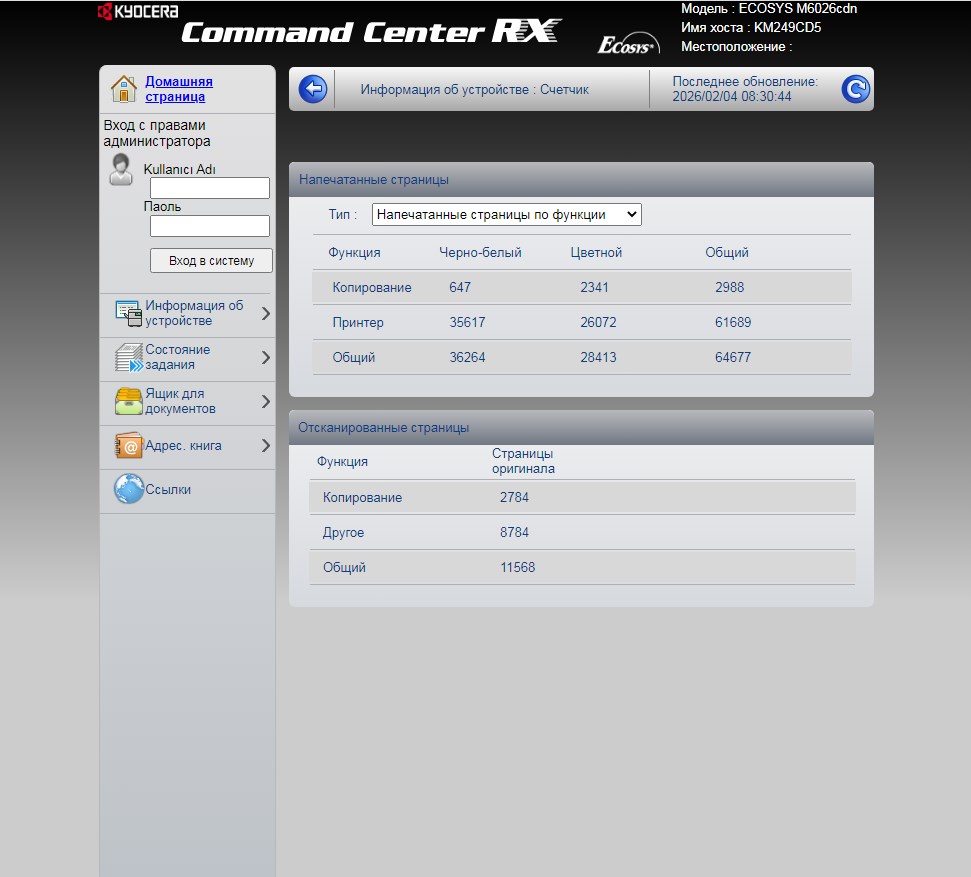971x877 pixels.
Task: Click the job status icon
Action: 129,357
